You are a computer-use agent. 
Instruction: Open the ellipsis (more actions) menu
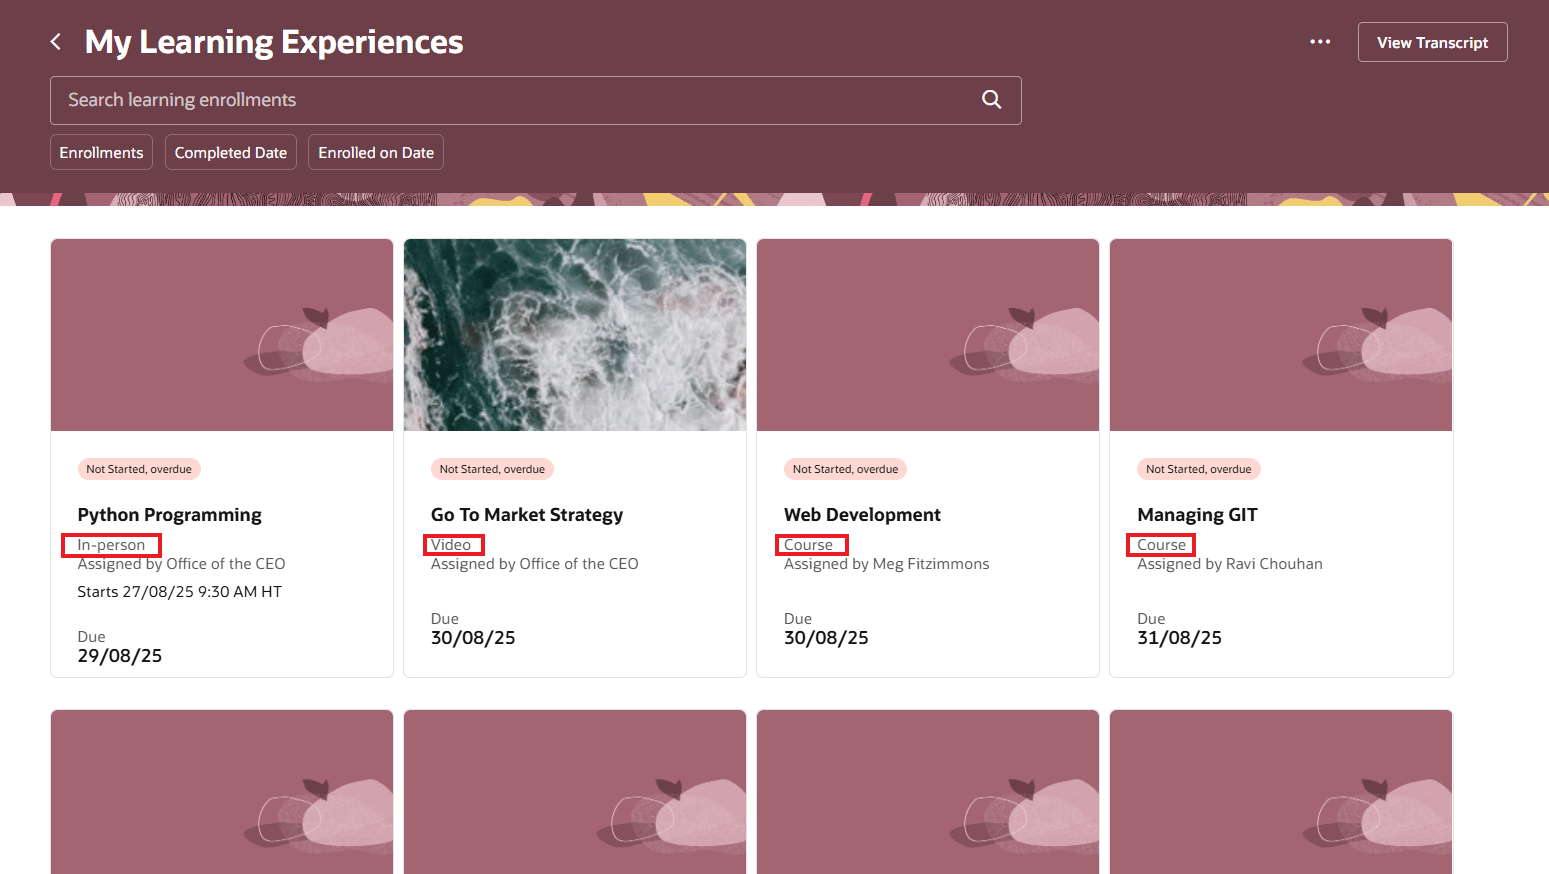point(1320,42)
